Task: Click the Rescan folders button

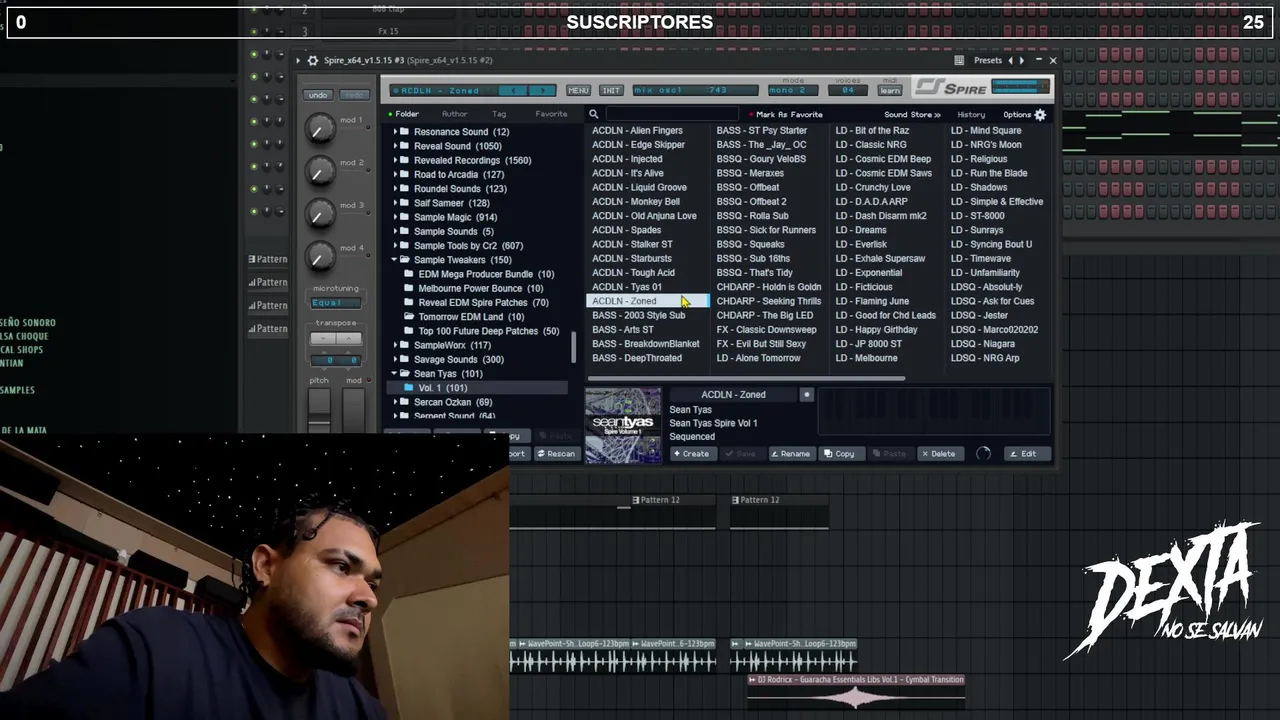Action: click(556, 454)
